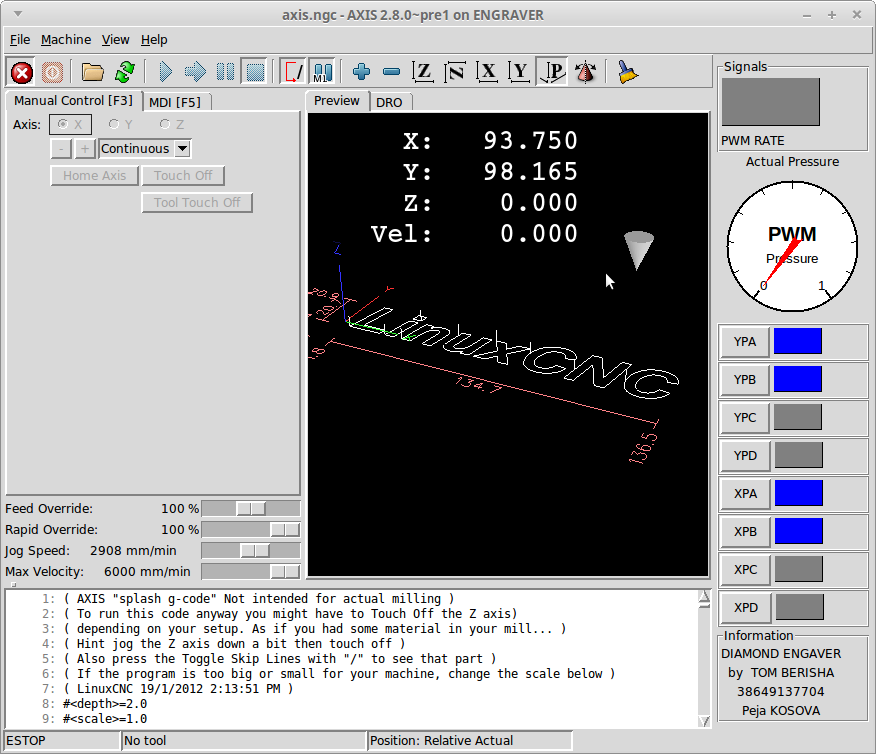This screenshot has height=754, width=876.
Task: Toggle rotate view cone icon
Action: coord(585,73)
